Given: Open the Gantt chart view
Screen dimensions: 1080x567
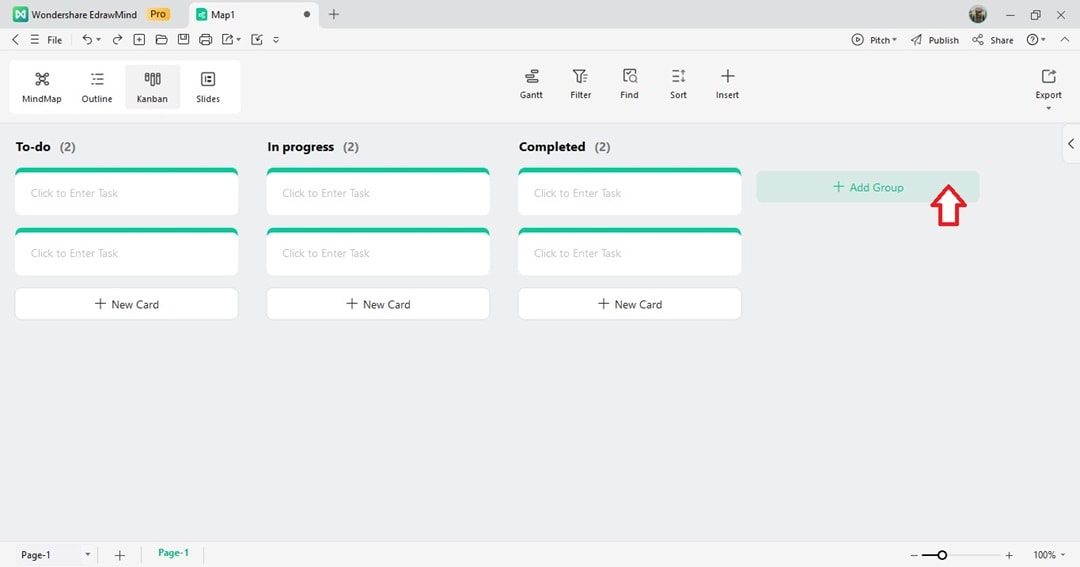Looking at the screenshot, I should [x=531, y=84].
